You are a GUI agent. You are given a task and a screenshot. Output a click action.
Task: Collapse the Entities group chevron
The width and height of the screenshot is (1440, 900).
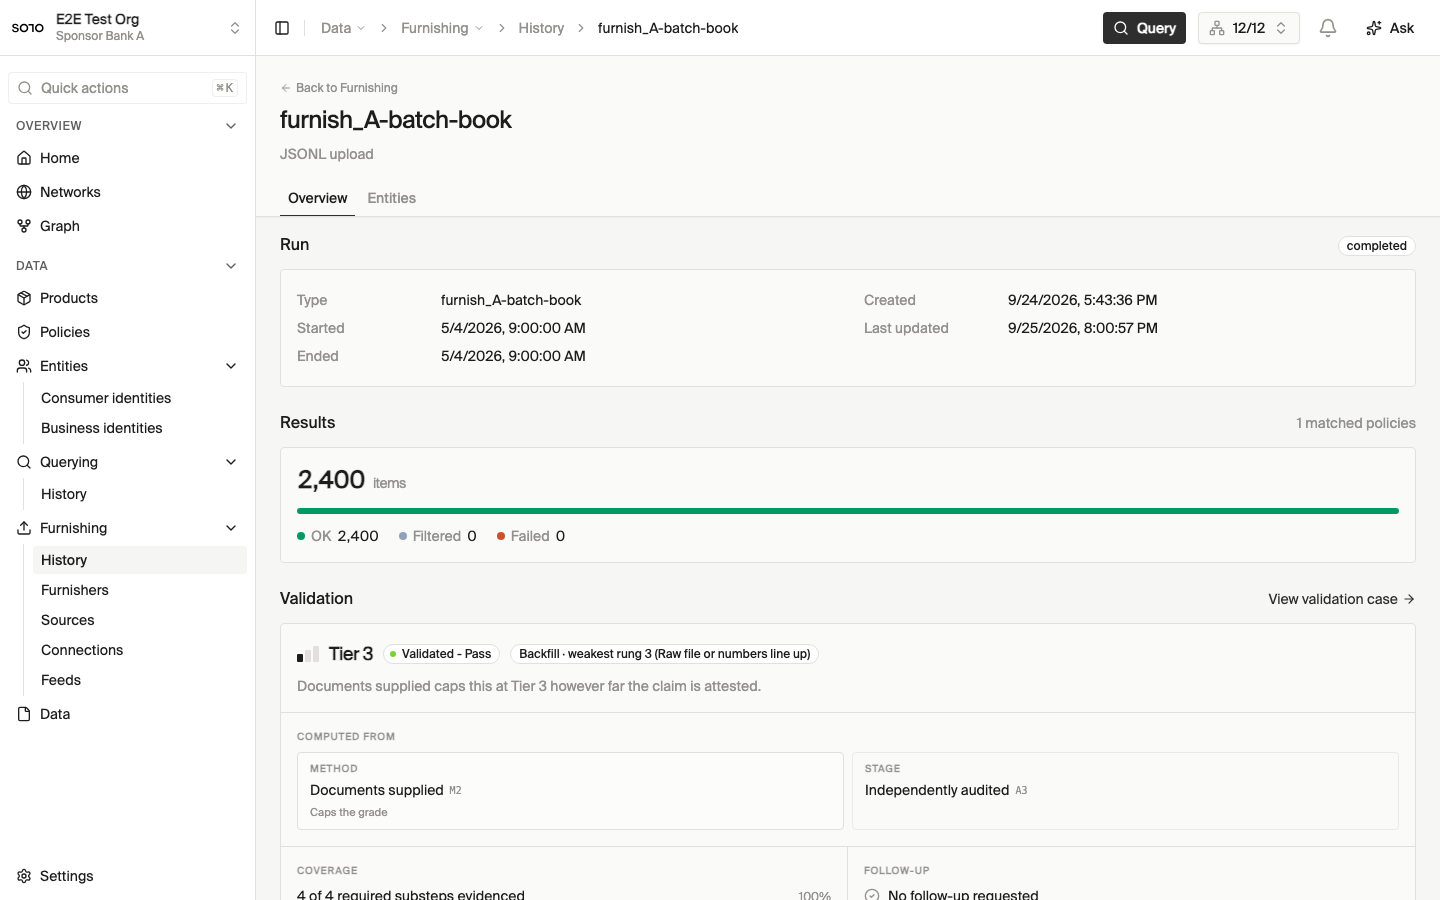coord(231,366)
